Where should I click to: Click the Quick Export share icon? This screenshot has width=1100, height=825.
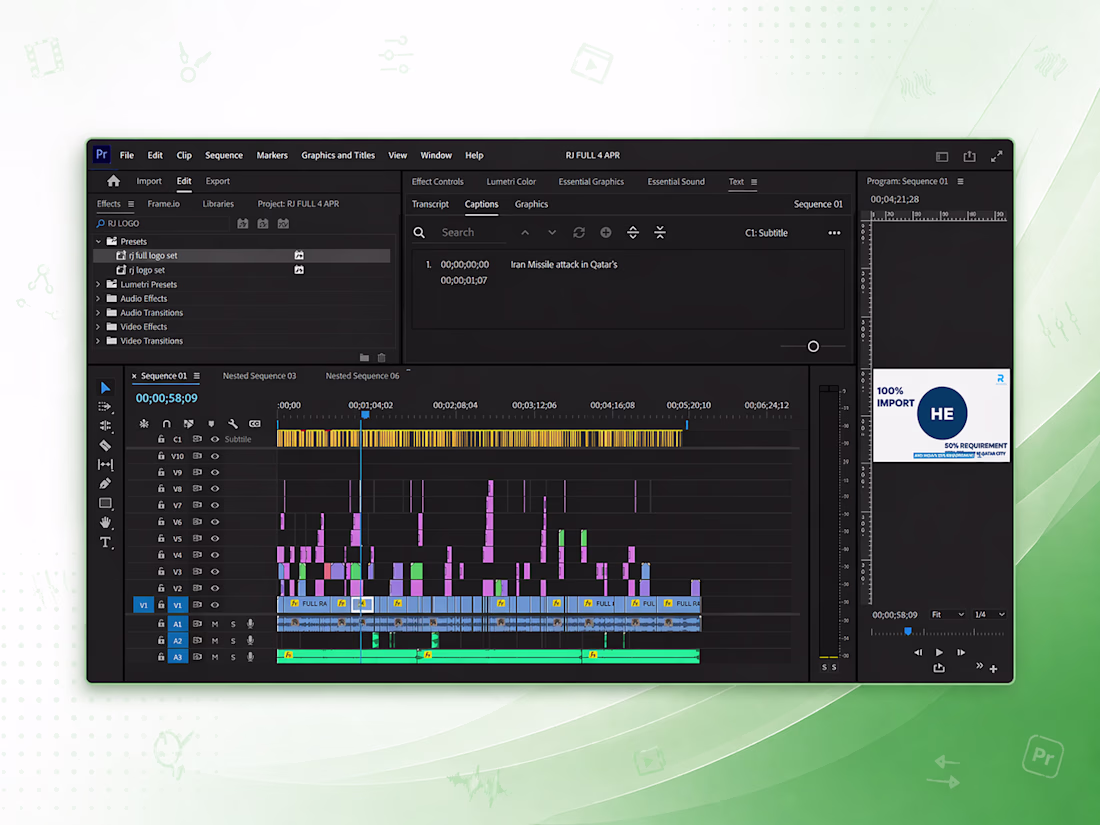point(970,156)
